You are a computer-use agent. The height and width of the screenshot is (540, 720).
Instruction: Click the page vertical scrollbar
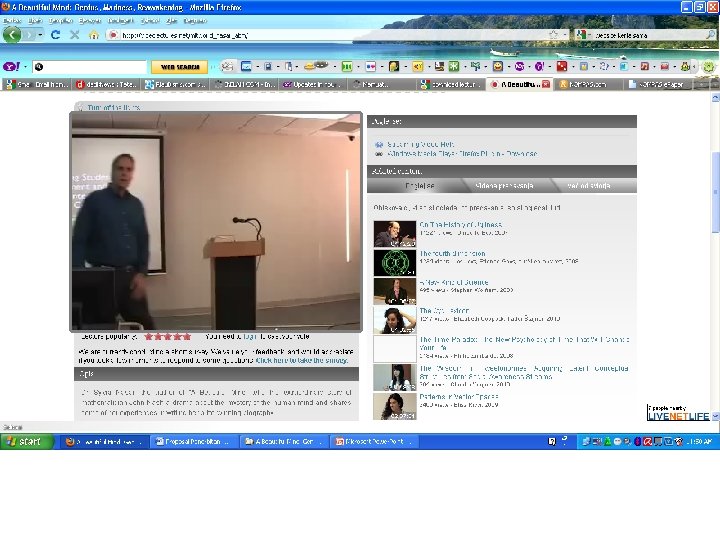tap(715, 193)
